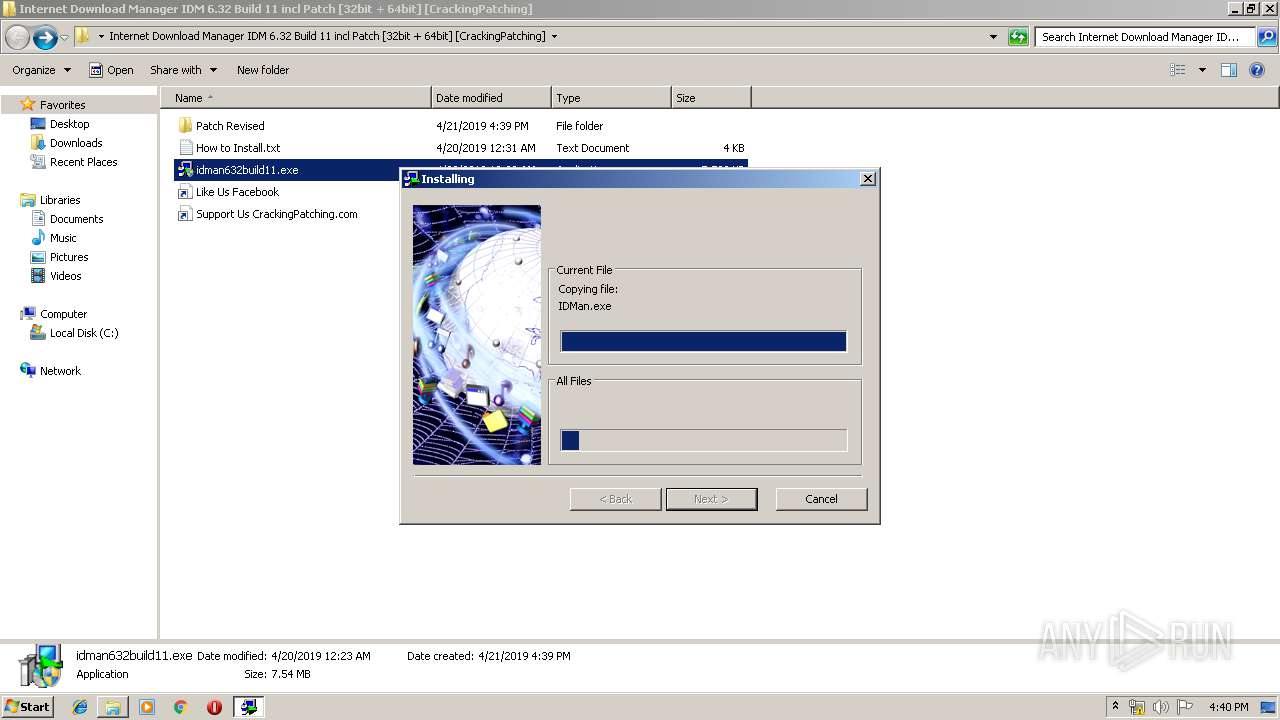
Task: Click the Patch Revised folder icon
Action: 185,126
